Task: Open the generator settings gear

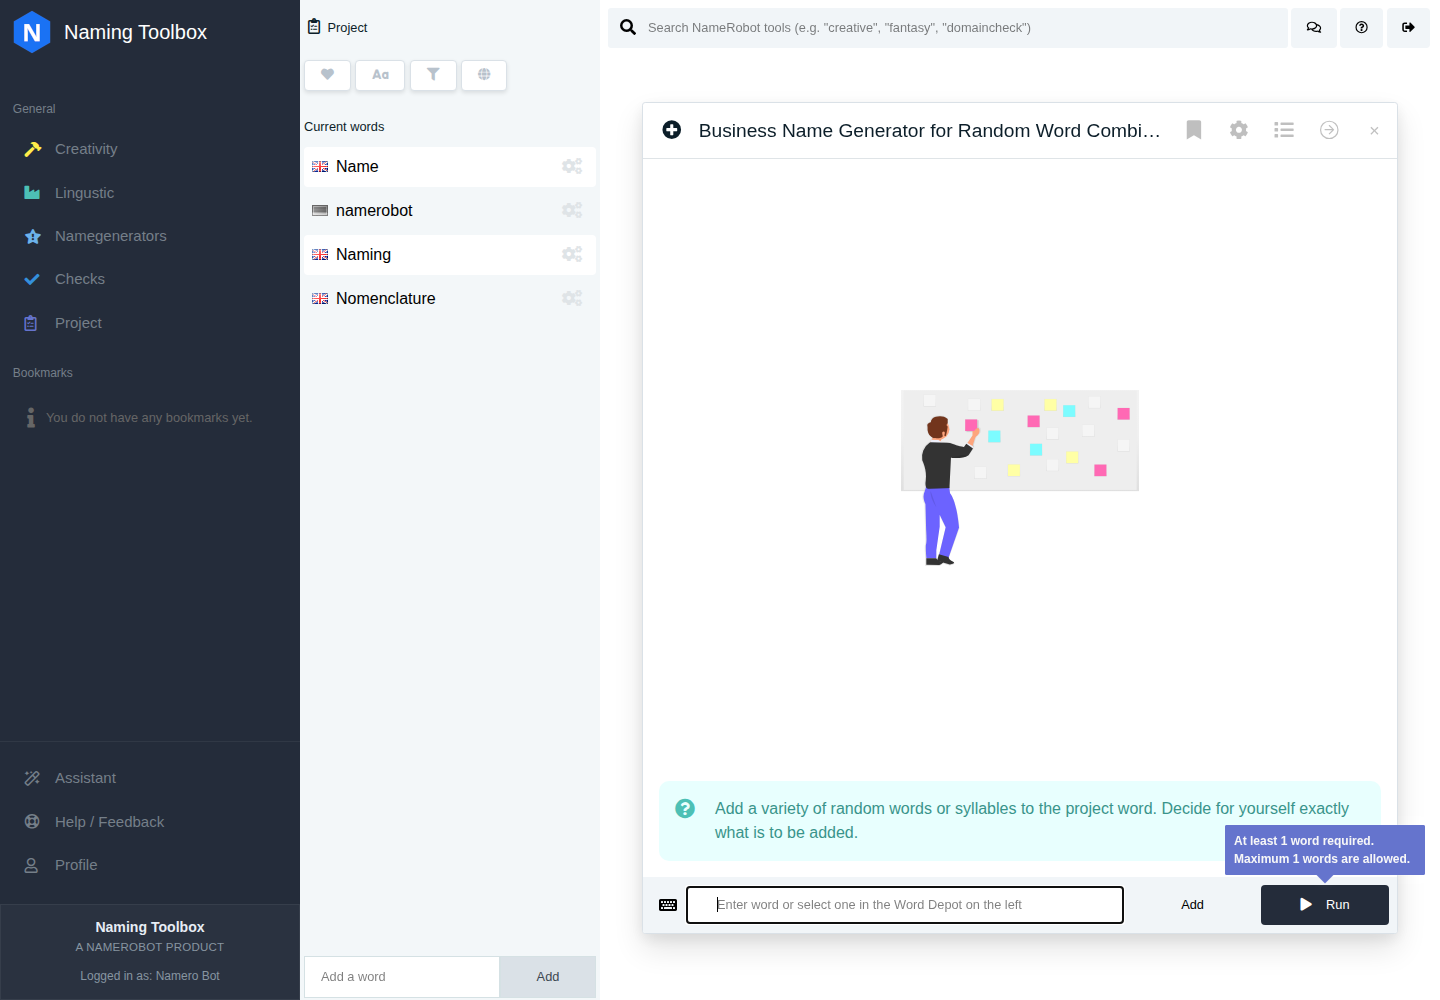Action: 1239,130
